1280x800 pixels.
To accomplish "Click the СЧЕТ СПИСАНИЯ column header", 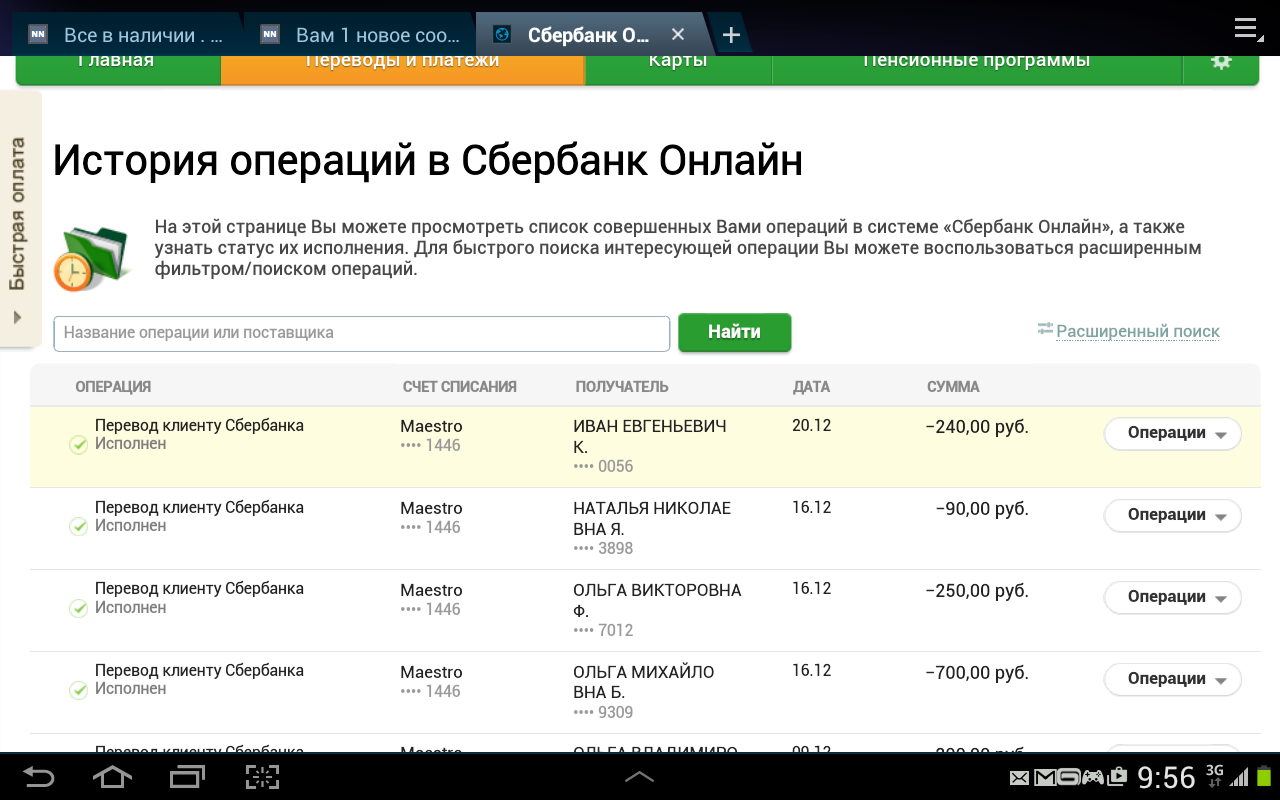I will point(459,387).
